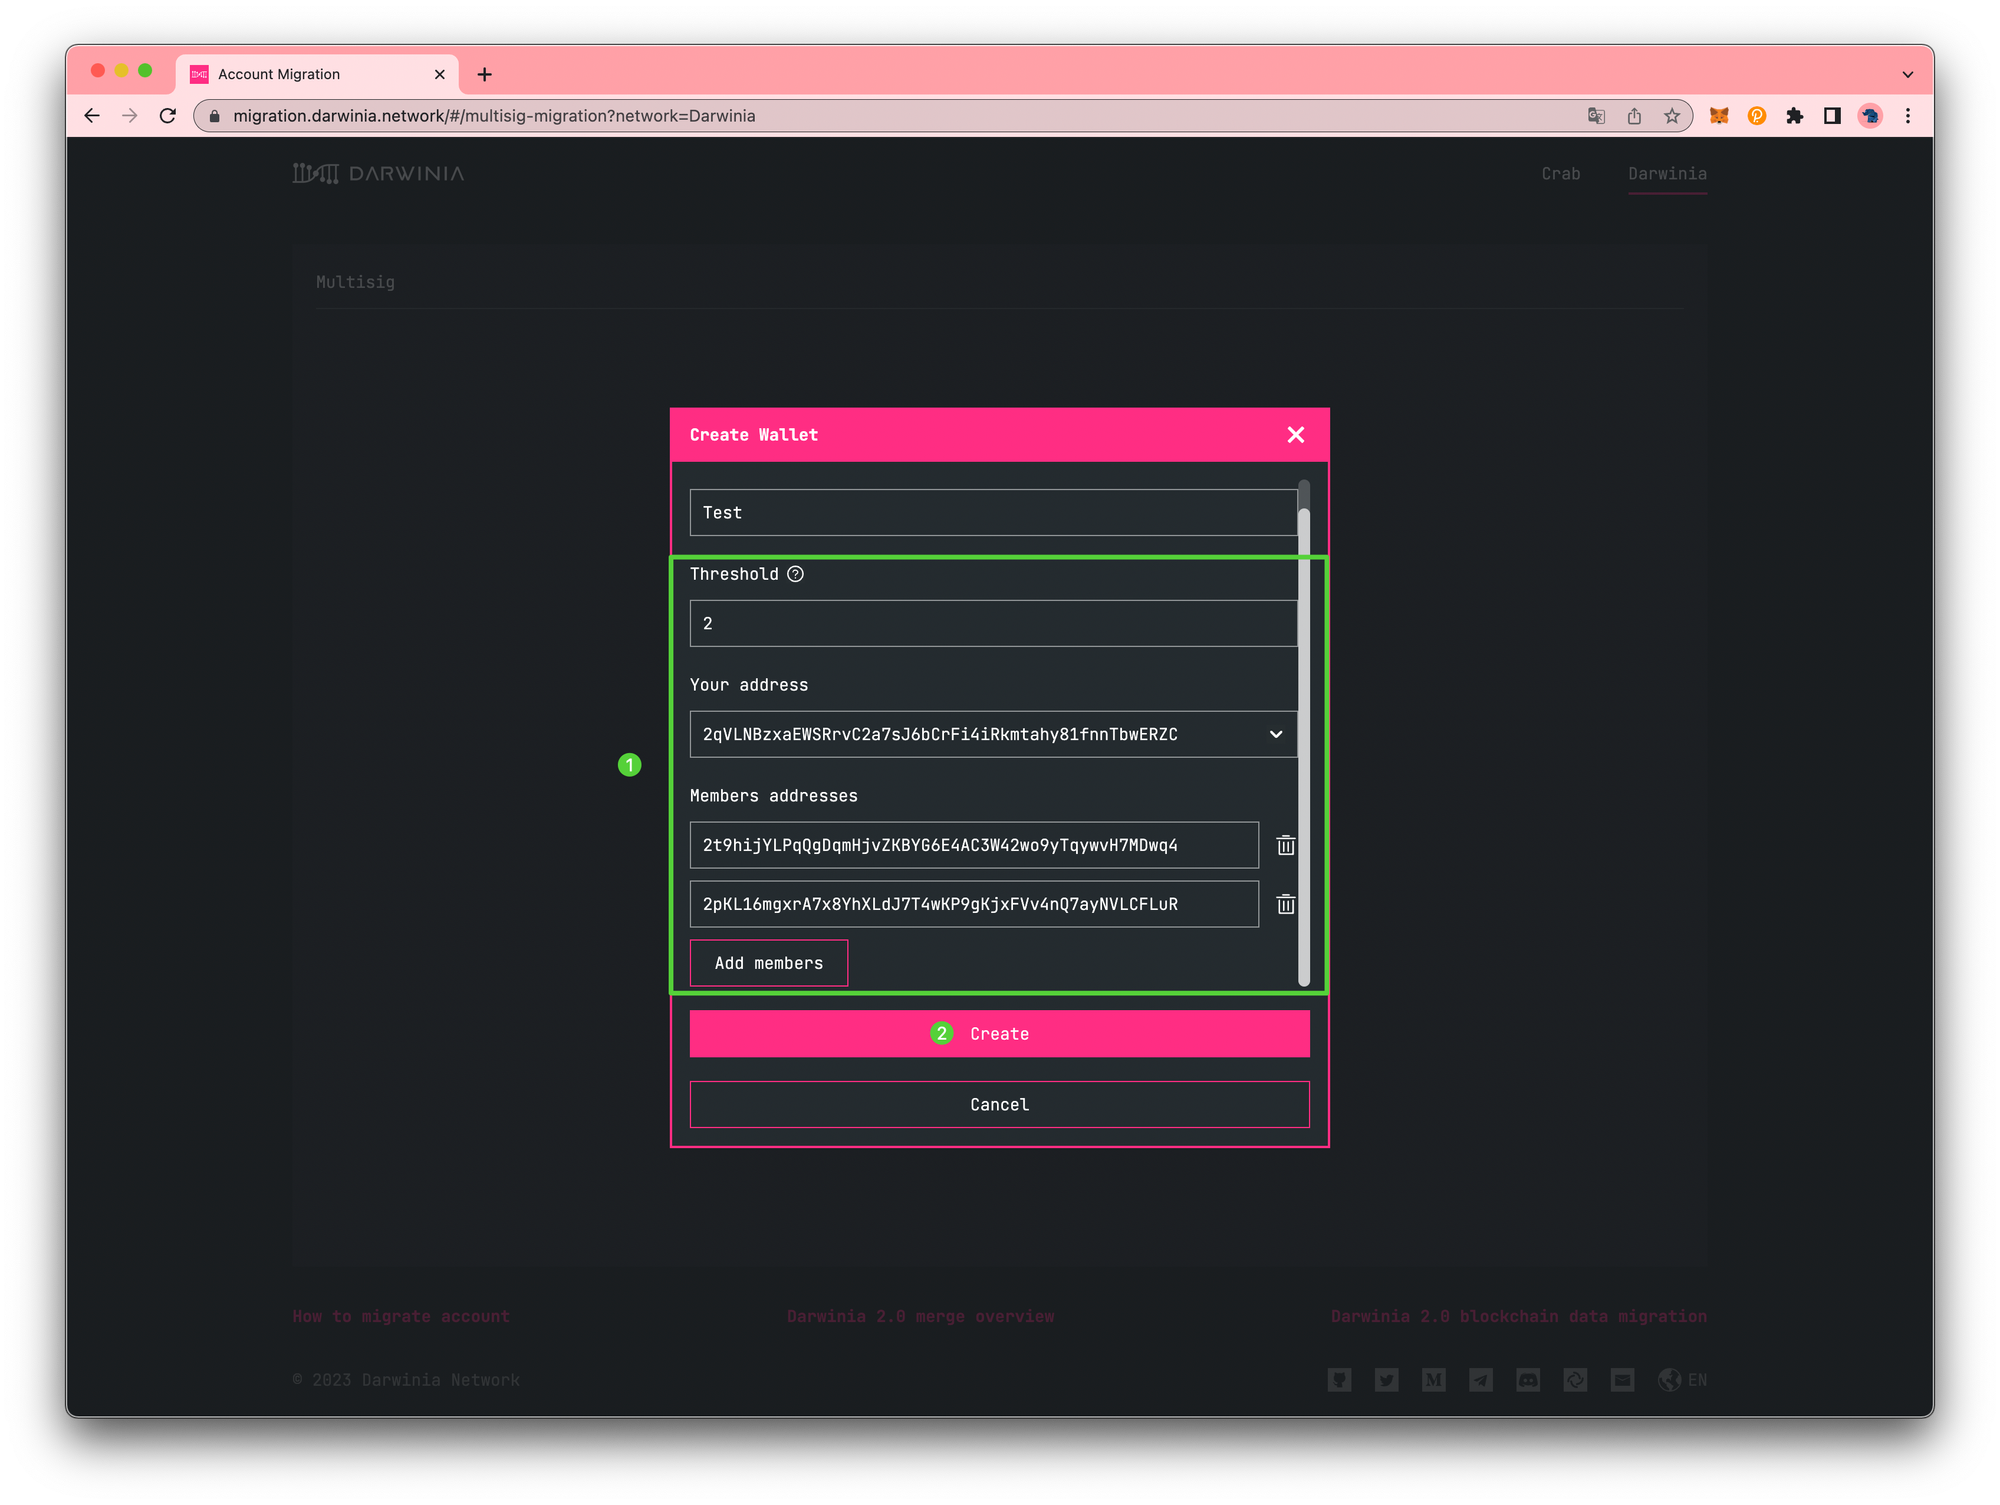Select the Darwinia network tab

[1667, 174]
